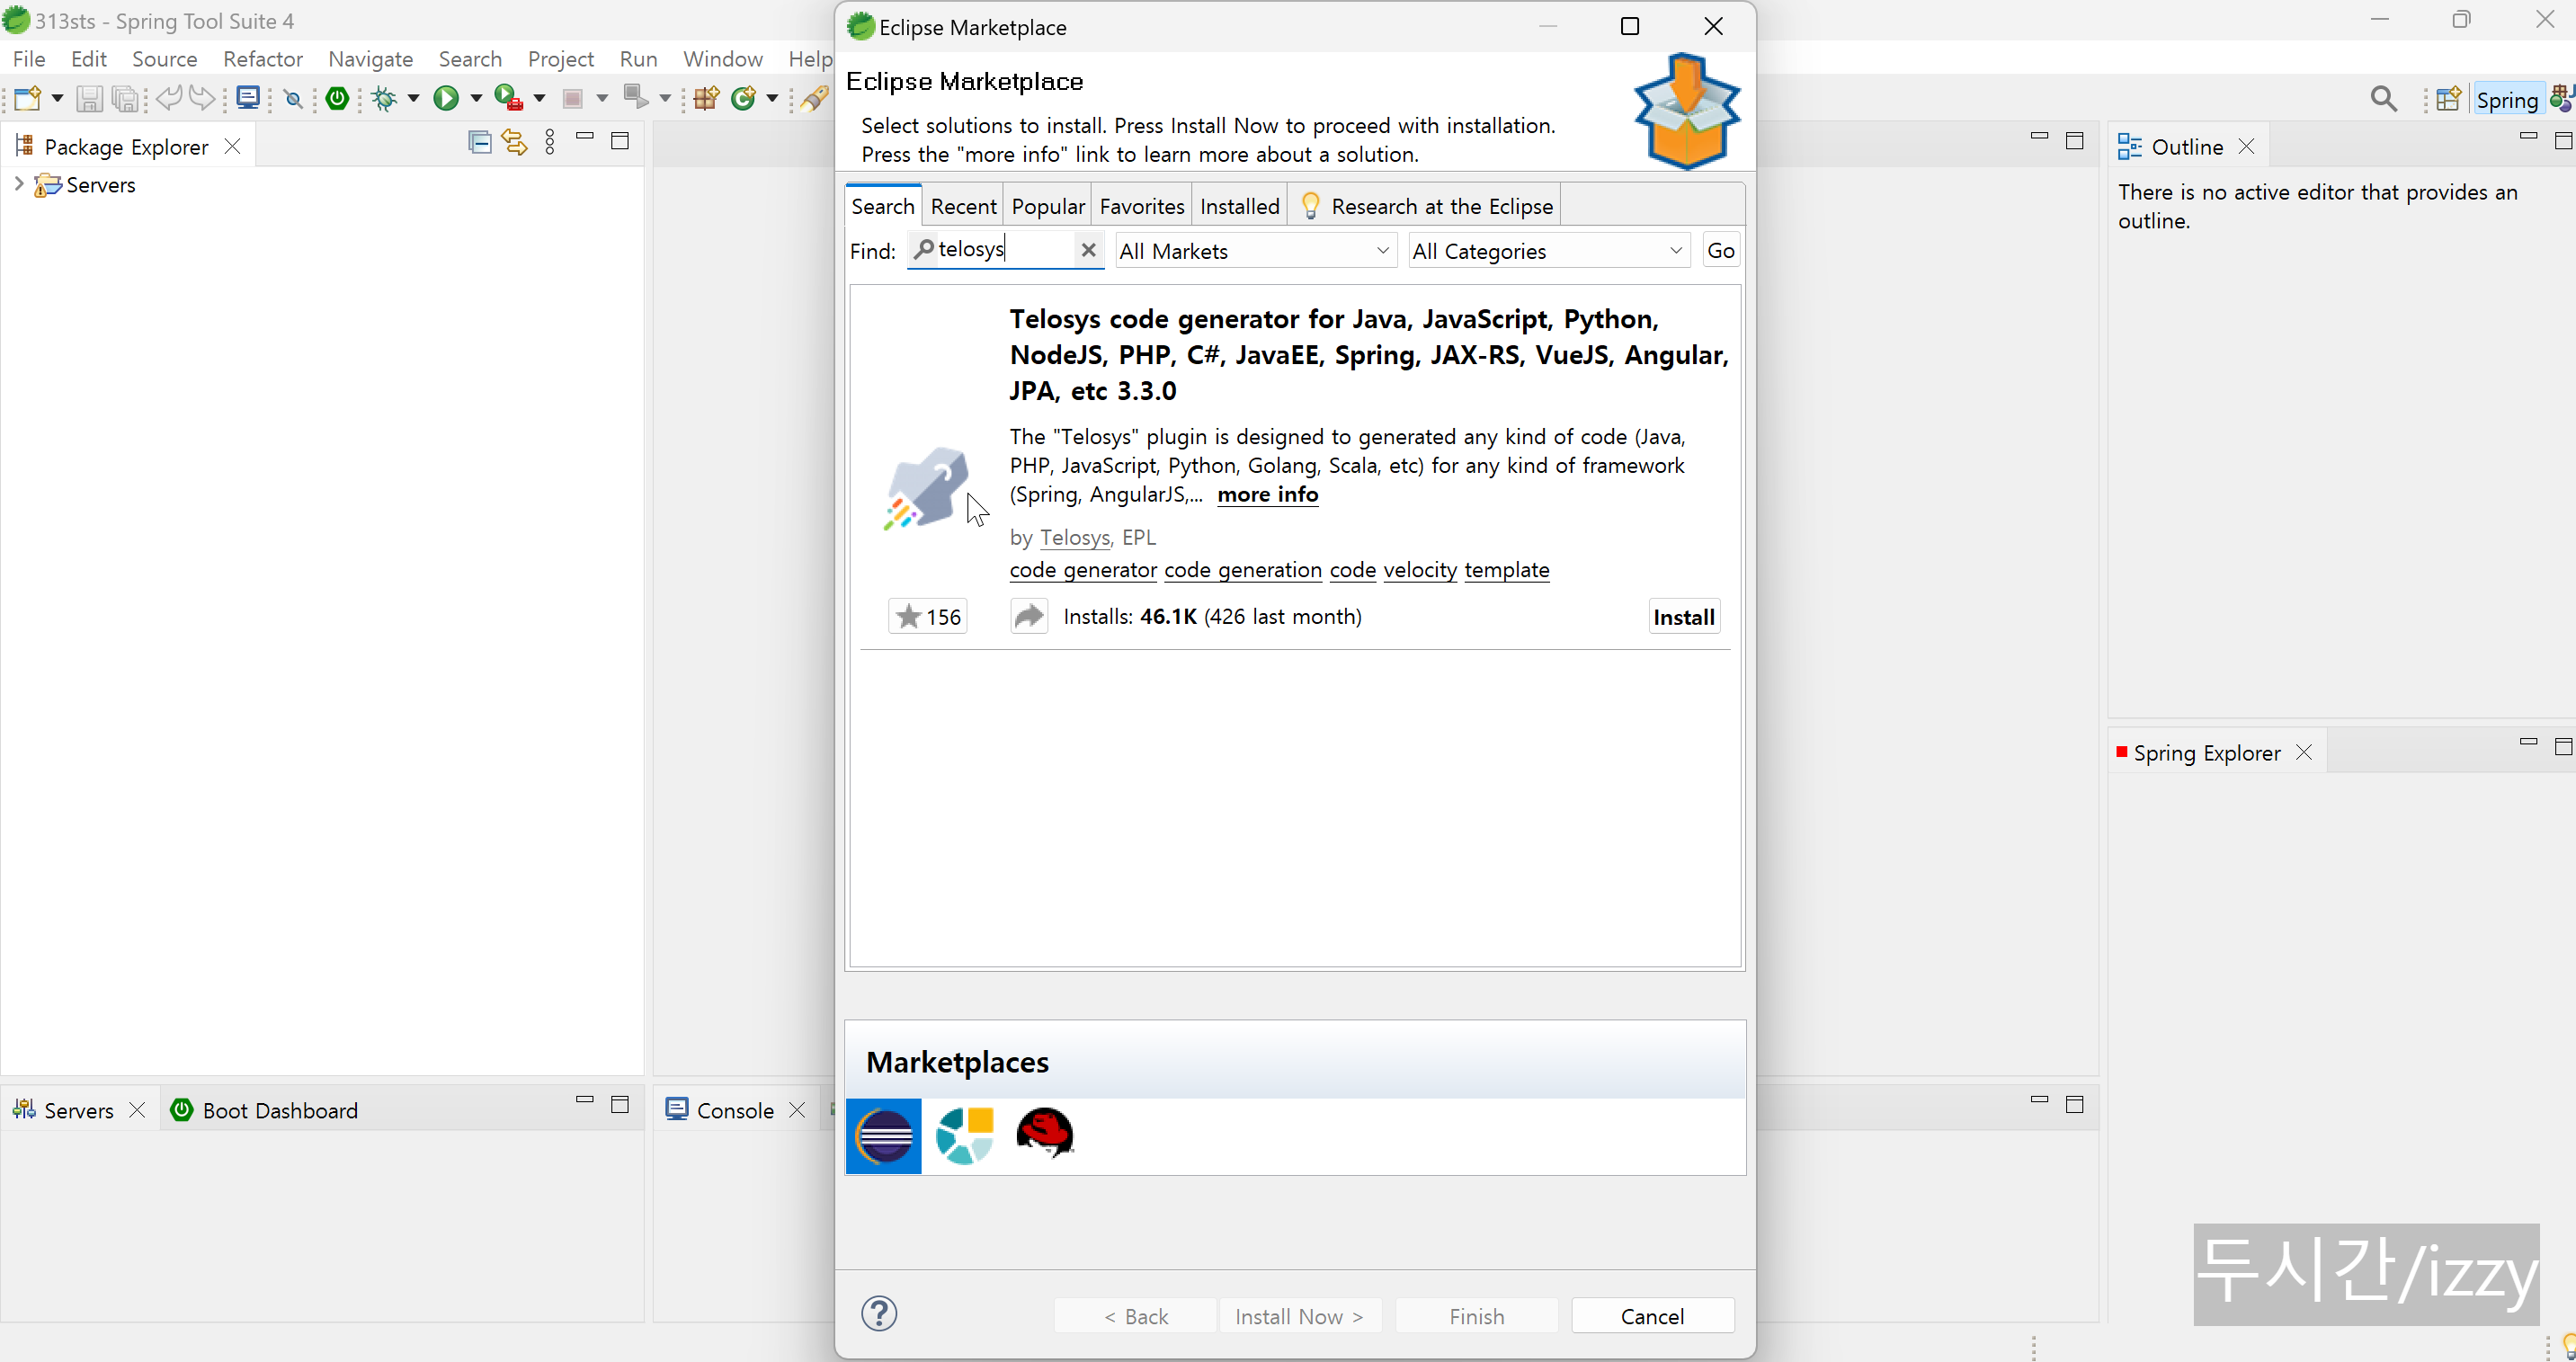Screen dimensions: 2576x1362
Task: Open Research at the Eclipse tab
Action: click(1424, 206)
